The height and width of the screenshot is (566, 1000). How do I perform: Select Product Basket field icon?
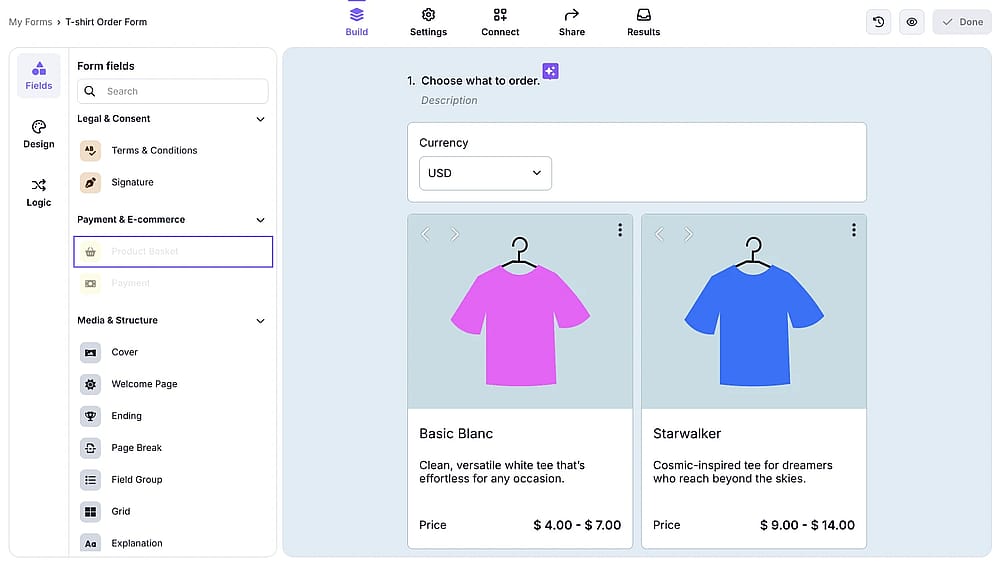pyautogui.click(x=91, y=251)
